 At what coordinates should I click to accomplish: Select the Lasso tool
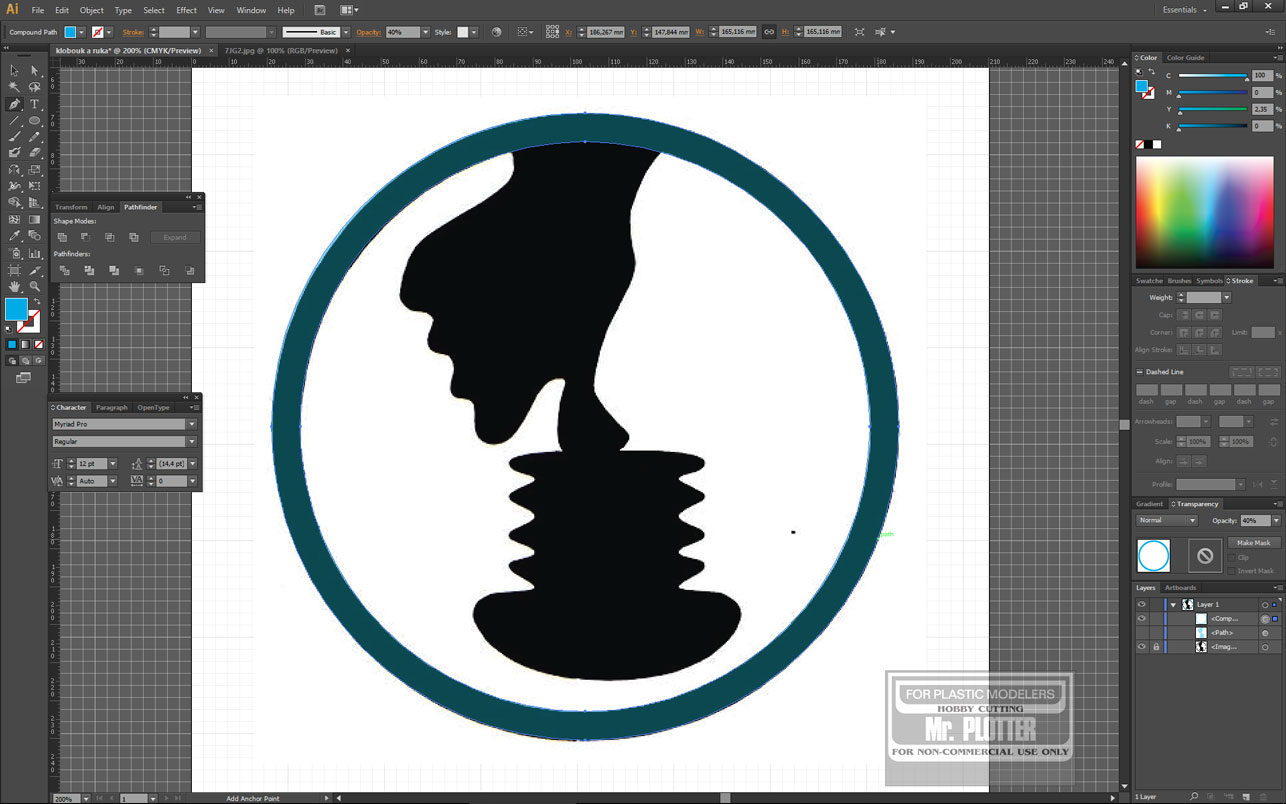[x=34, y=88]
